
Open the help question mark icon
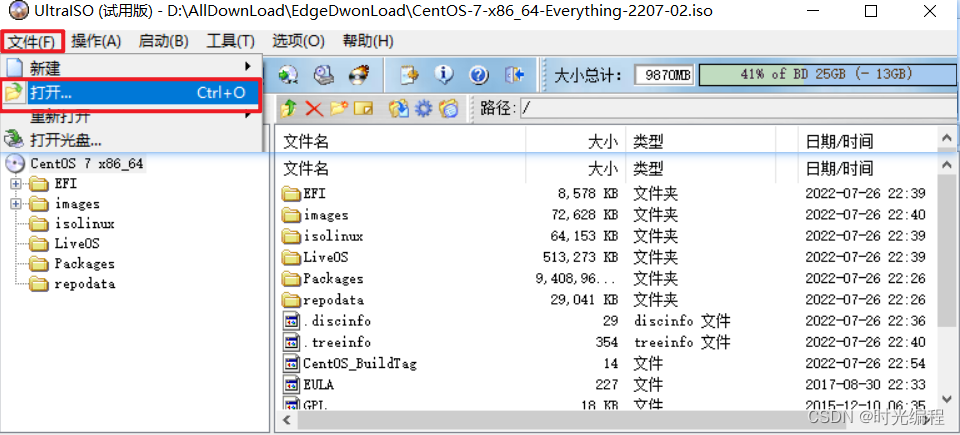(x=478, y=75)
